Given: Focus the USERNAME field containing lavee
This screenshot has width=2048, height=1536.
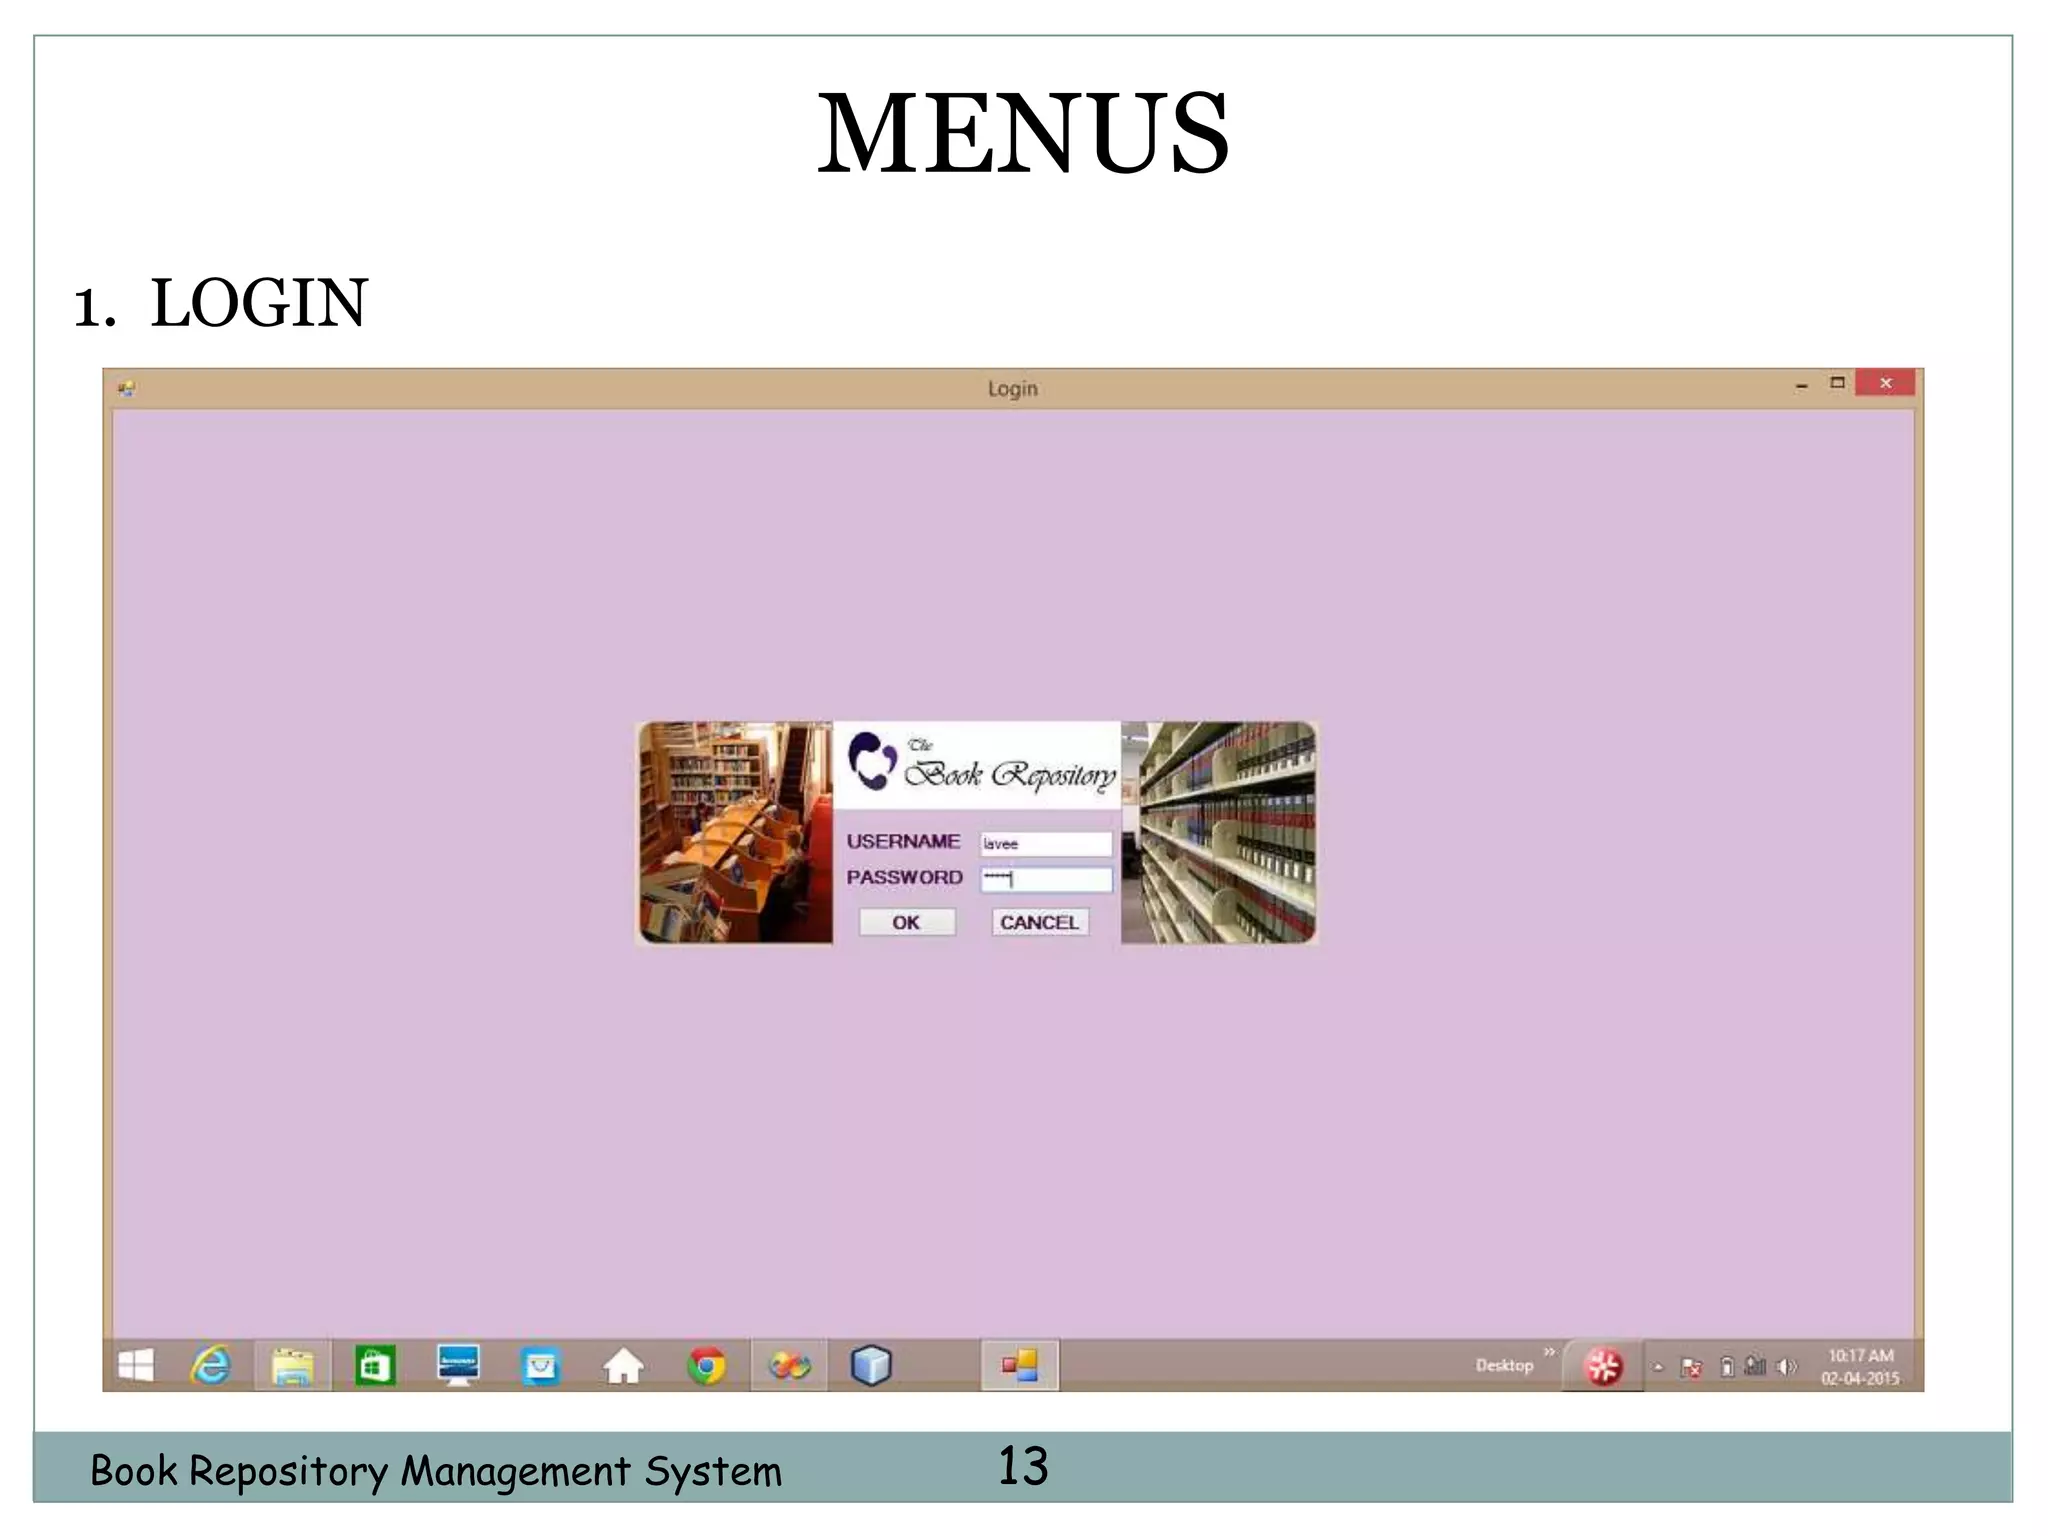Looking at the screenshot, I should coord(1046,843).
